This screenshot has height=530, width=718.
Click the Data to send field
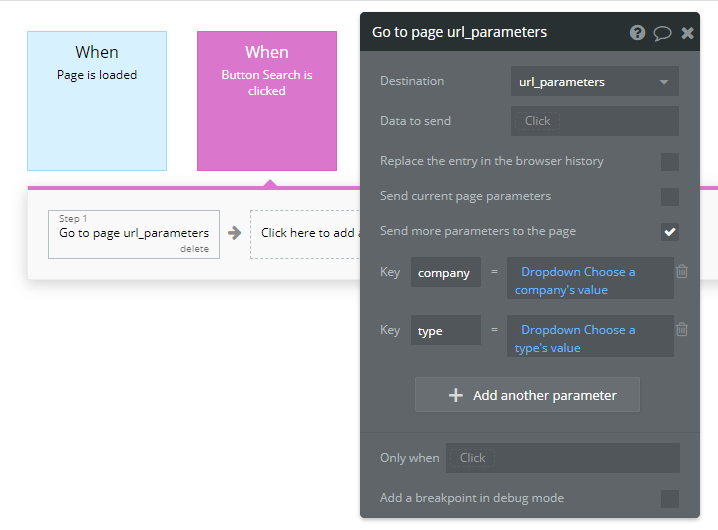point(594,121)
